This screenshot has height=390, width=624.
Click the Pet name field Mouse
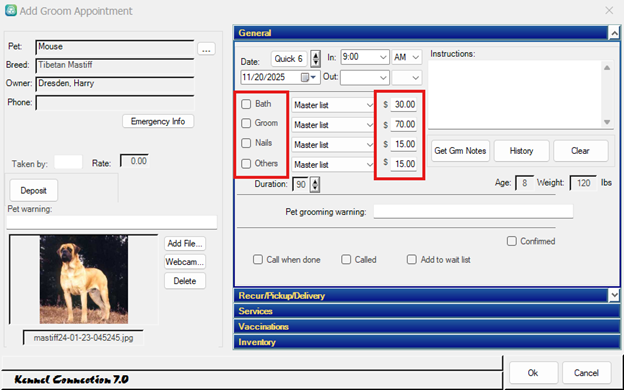(115, 47)
